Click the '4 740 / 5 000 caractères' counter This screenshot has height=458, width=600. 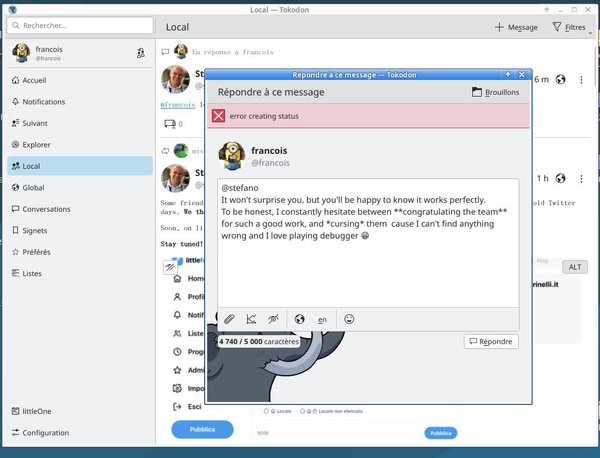259,341
